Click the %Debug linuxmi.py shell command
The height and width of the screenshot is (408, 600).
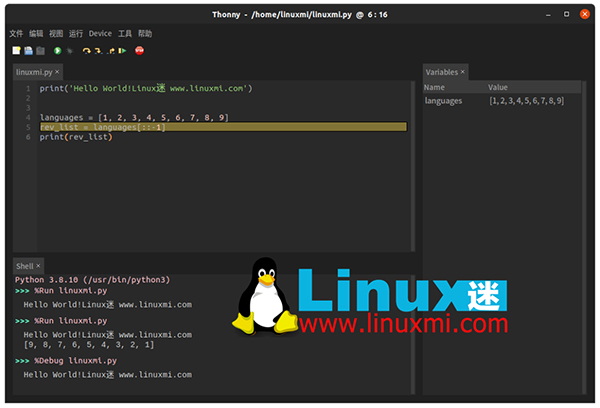pos(75,361)
